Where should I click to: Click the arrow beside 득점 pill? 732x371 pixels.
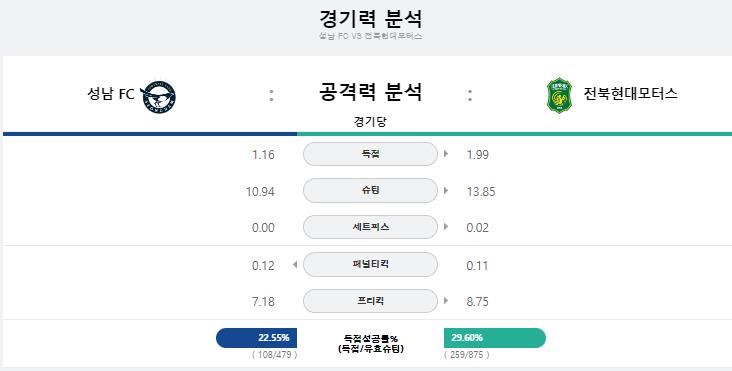[446, 154]
